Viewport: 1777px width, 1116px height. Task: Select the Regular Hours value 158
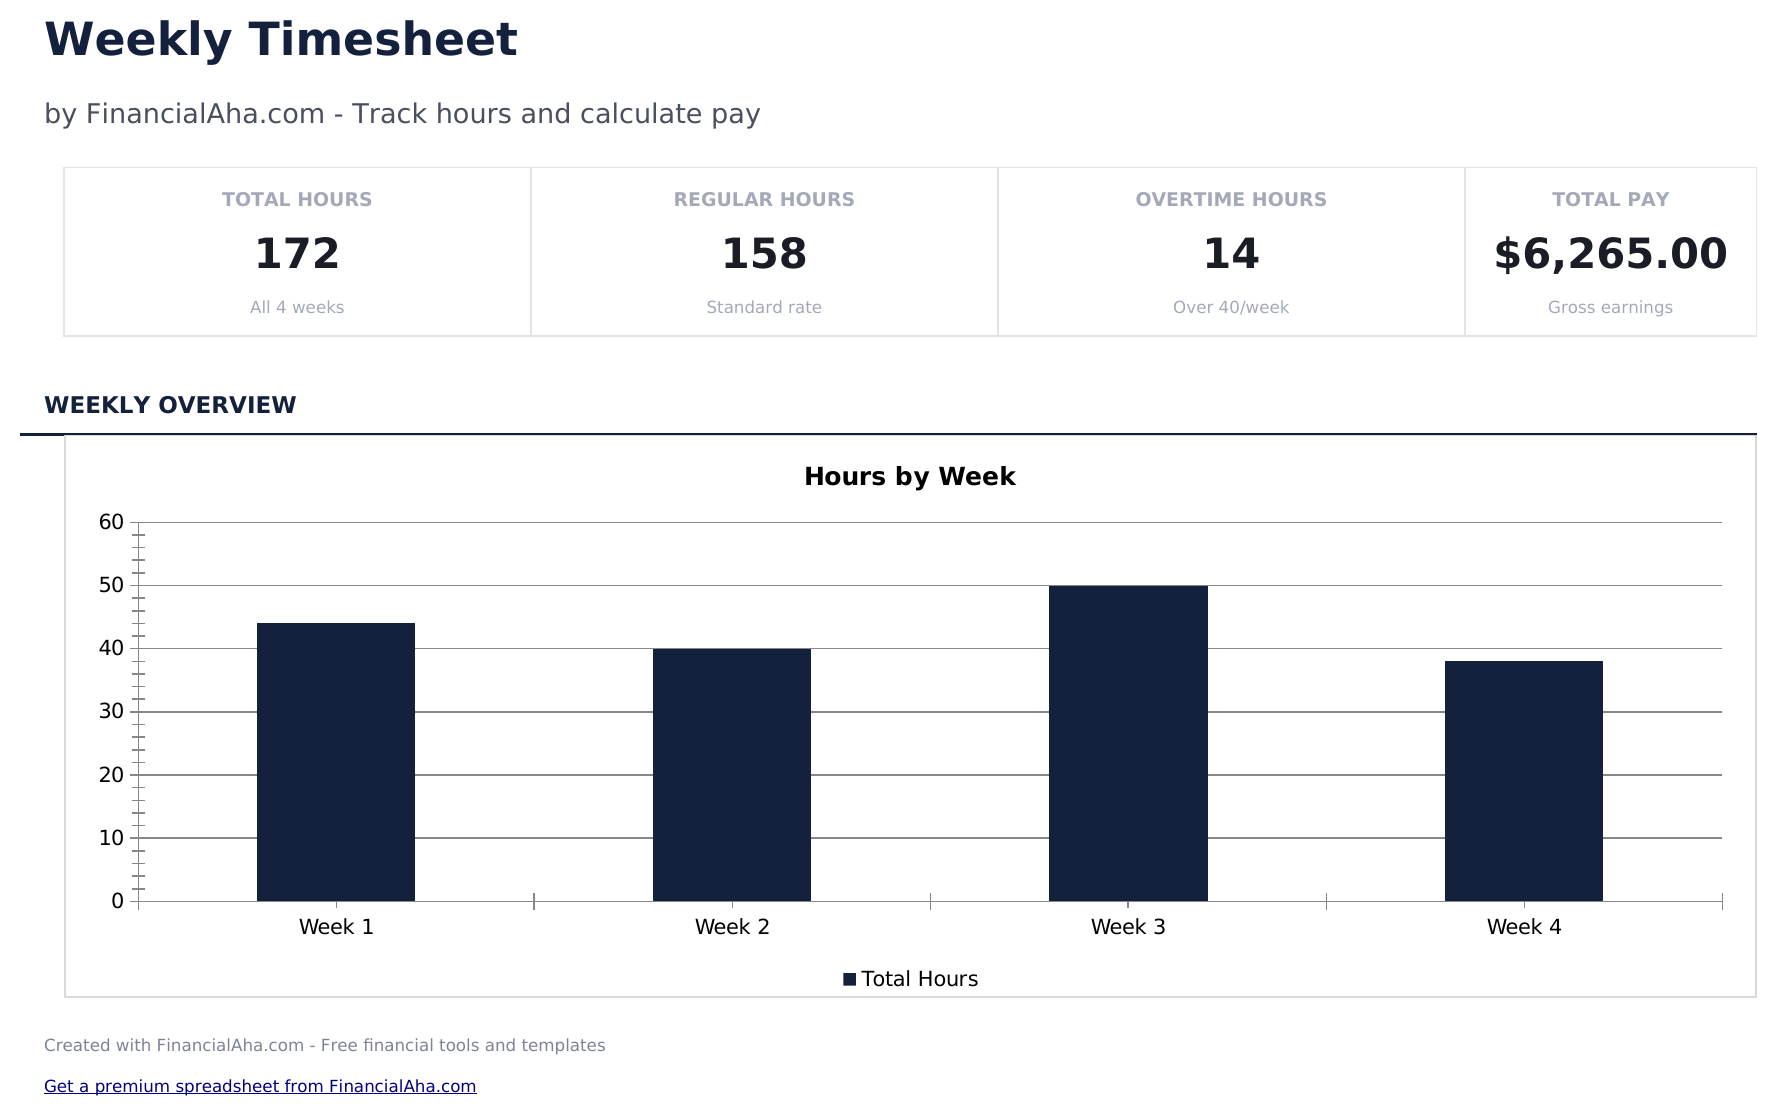coord(764,254)
